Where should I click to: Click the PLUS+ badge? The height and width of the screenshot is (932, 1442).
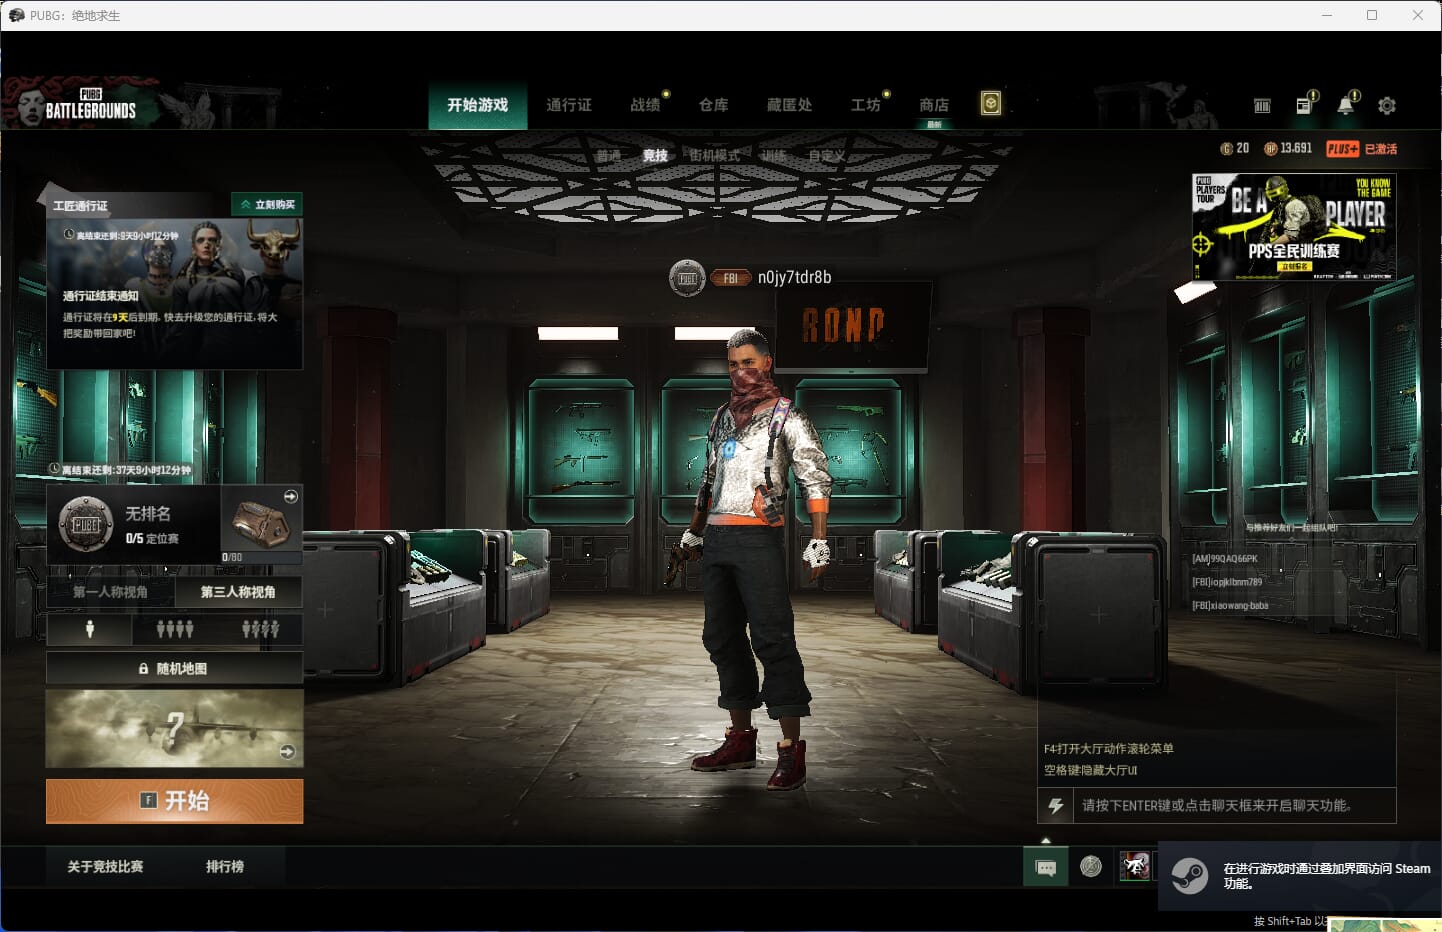click(x=1342, y=148)
